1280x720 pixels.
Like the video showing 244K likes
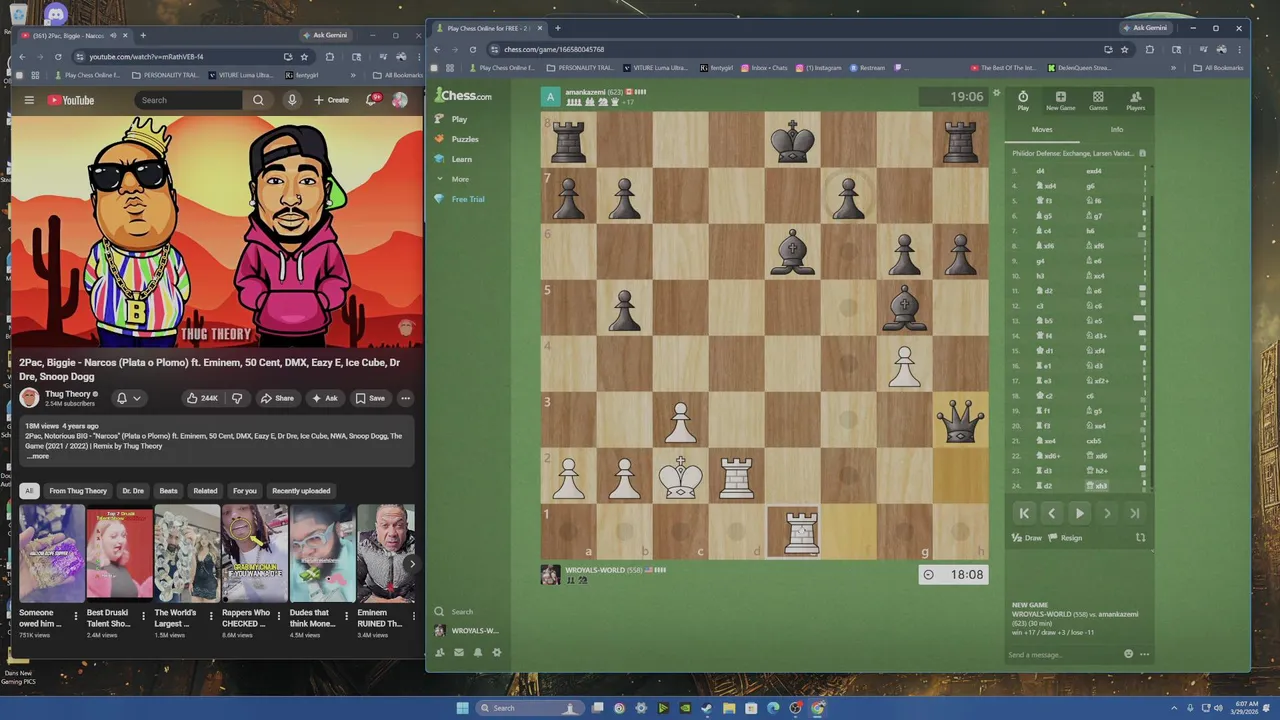pyautogui.click(x=202, y=398)
